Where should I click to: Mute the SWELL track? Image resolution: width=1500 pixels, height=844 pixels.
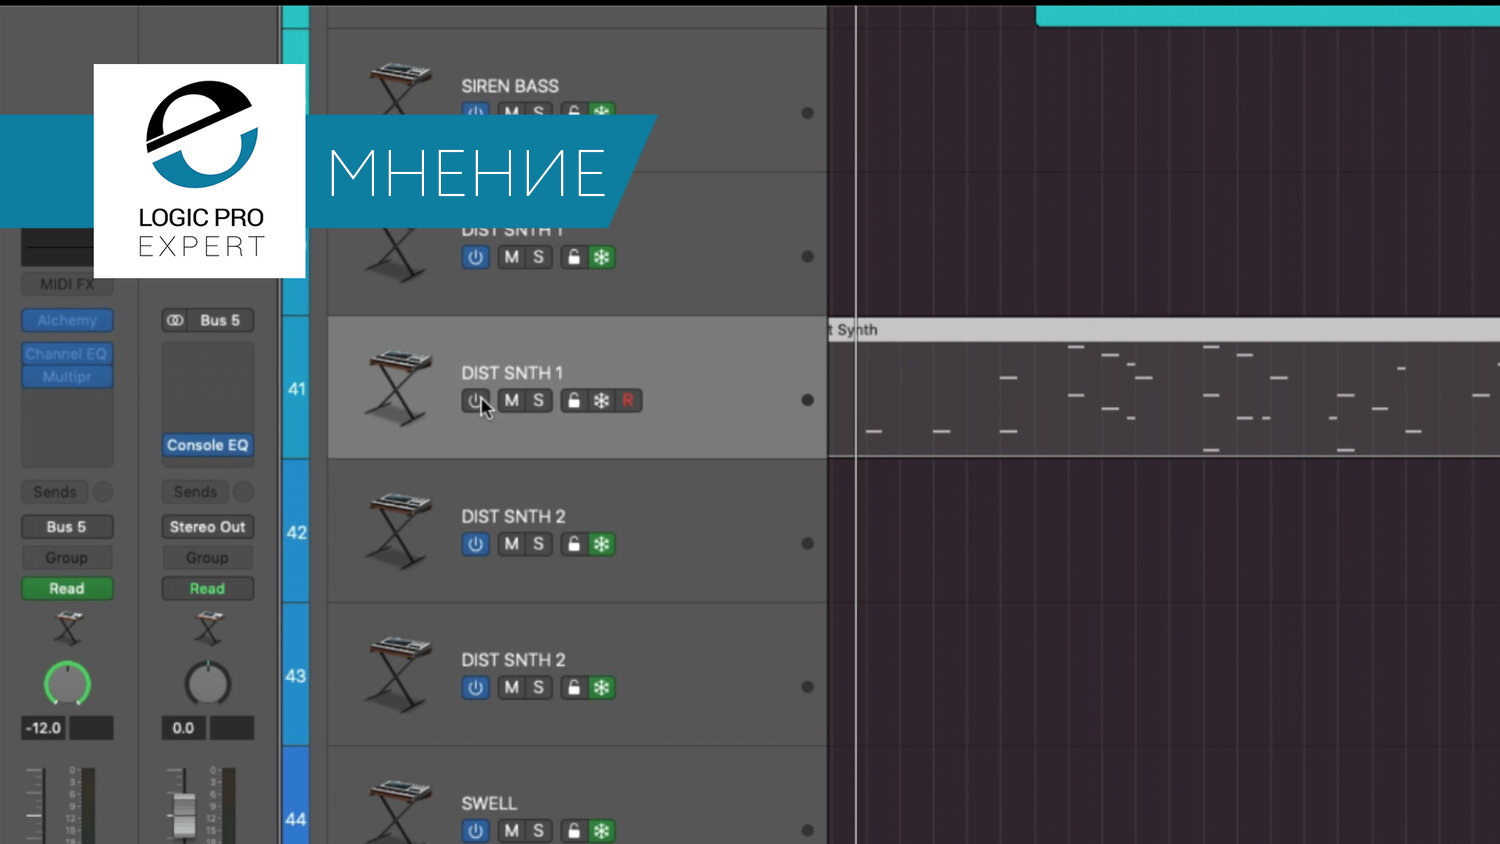(512, 831)
